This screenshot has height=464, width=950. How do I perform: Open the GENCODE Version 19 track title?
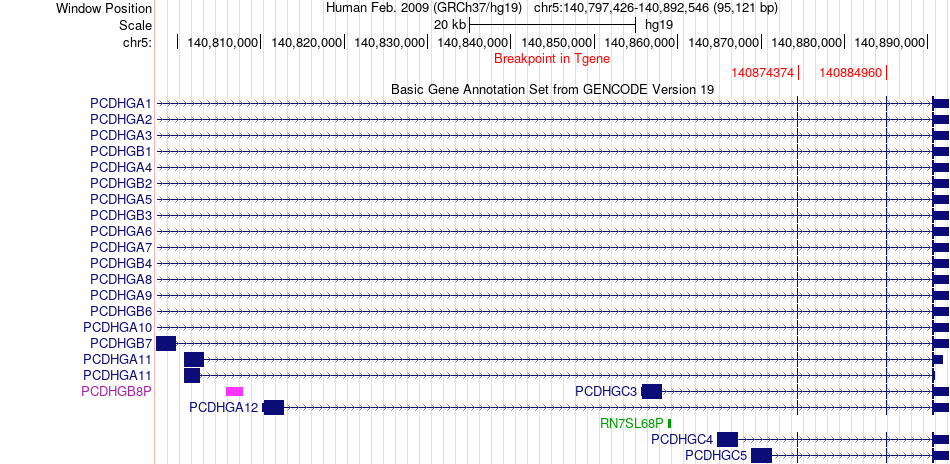coord(552,89)
